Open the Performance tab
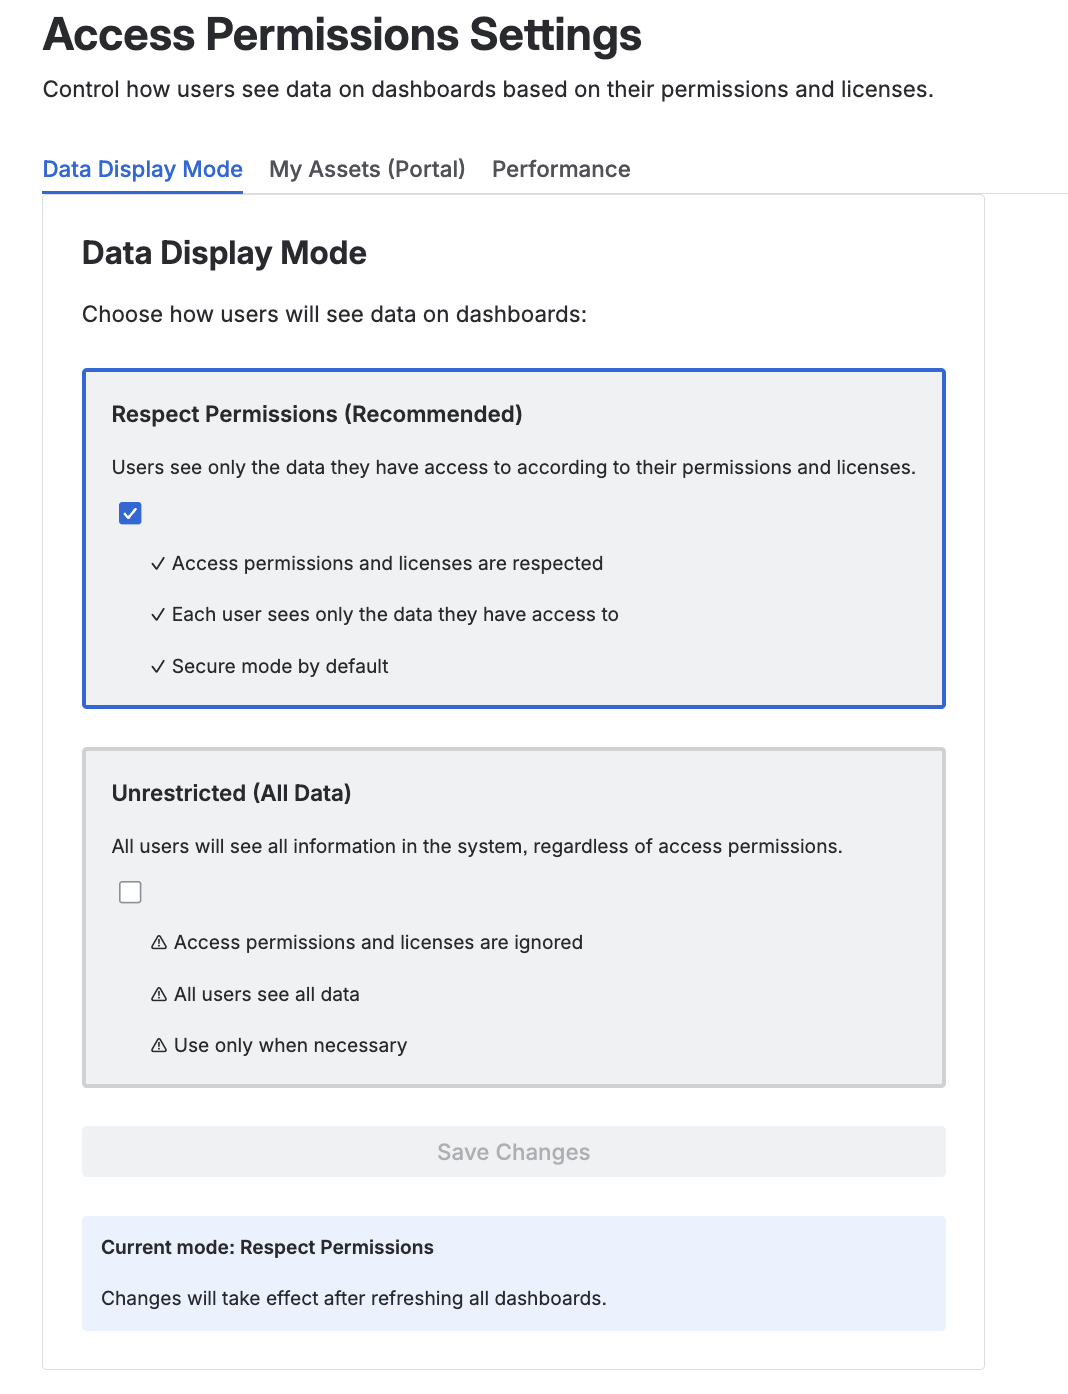Image resolution: width=1068 pixels, height=1394 pixels. pyautogui.click(x=561, y=169)
